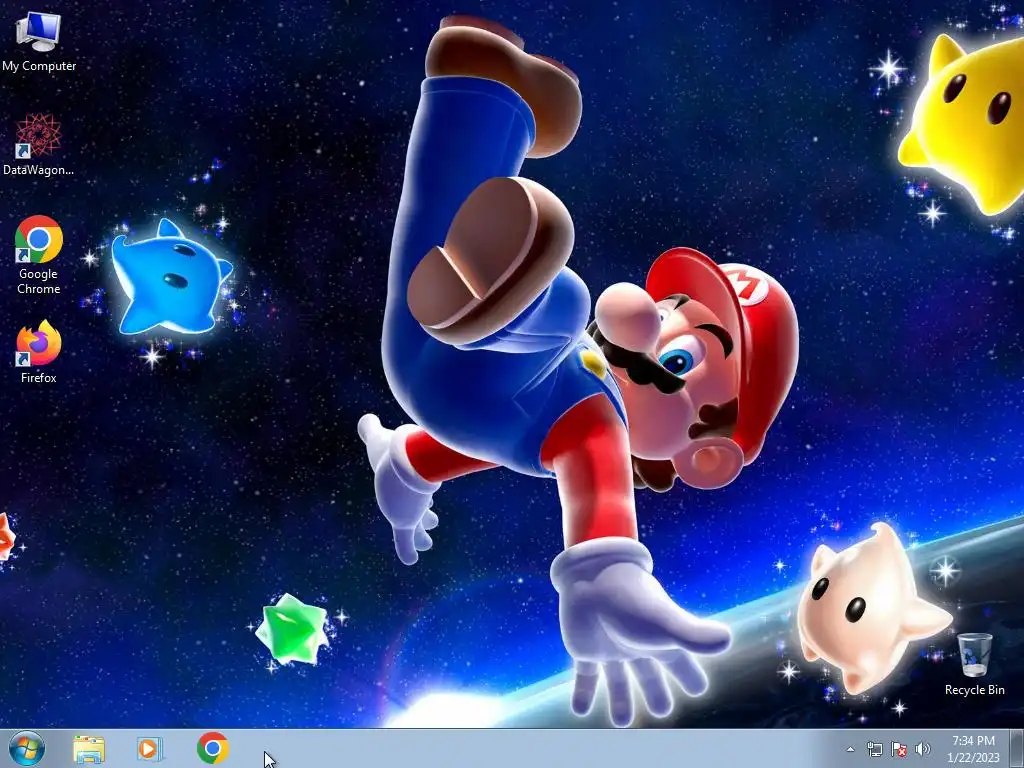Click the "Firefox" label text
Viewport: 1024px width, 768px height.
click(39, 377)
